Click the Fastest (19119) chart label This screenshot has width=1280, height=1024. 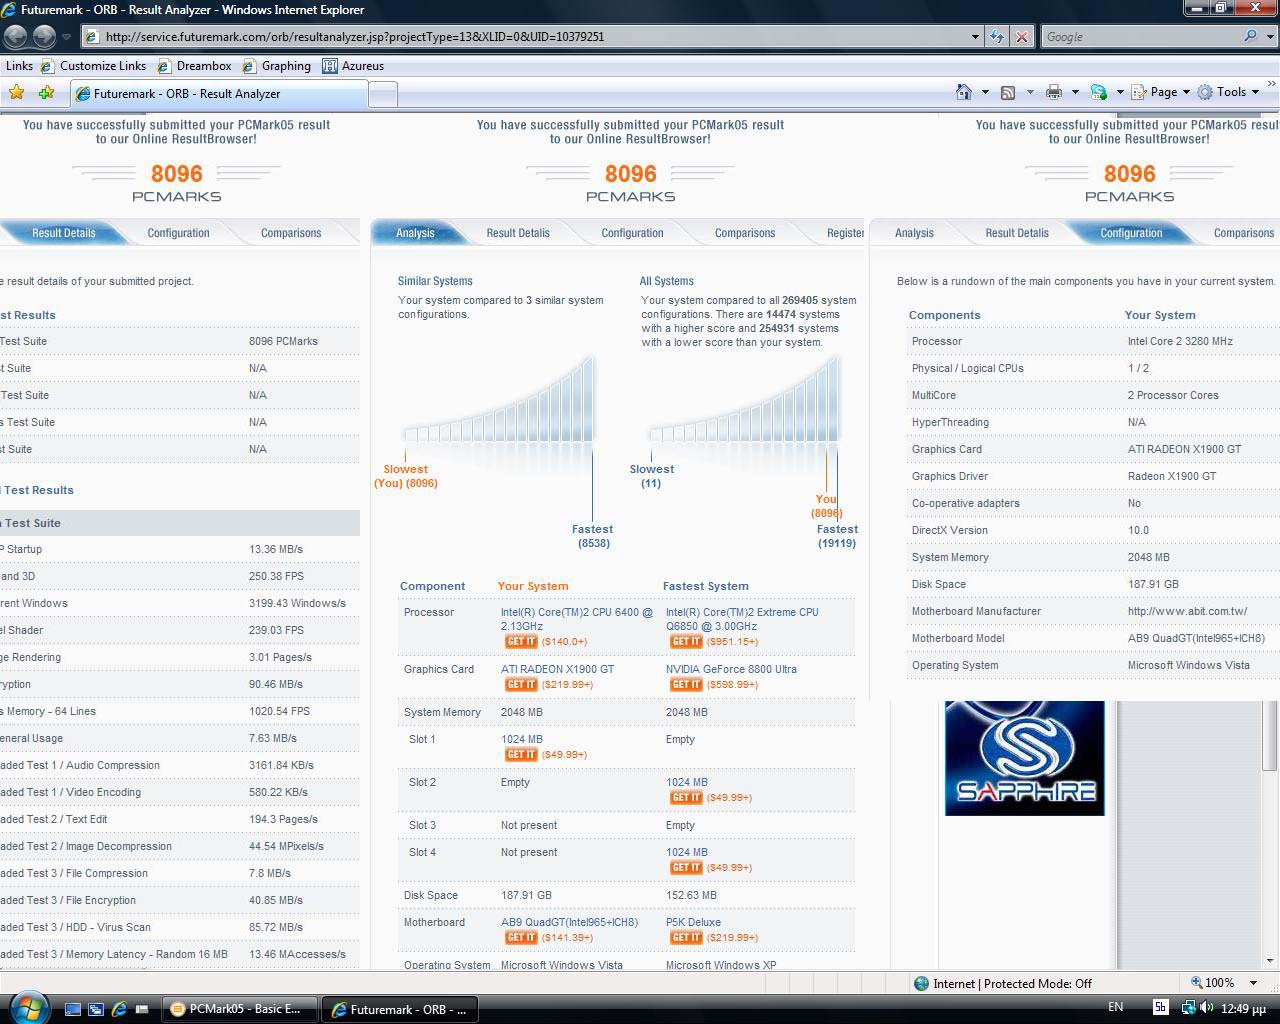tap(837, 536)
